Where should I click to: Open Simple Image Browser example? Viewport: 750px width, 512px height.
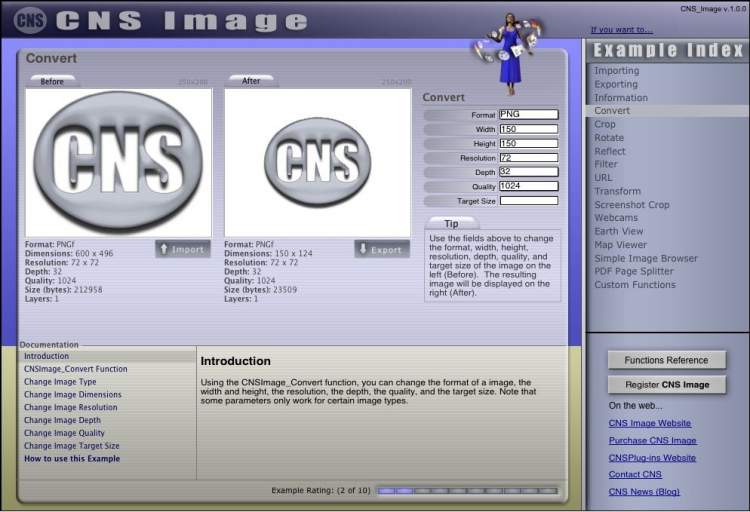[x=646, y=258]
